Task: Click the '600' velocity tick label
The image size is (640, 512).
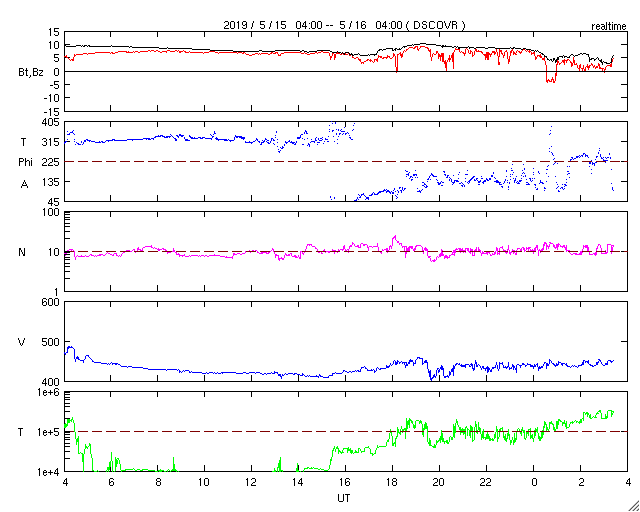Action: click(51, 302)
